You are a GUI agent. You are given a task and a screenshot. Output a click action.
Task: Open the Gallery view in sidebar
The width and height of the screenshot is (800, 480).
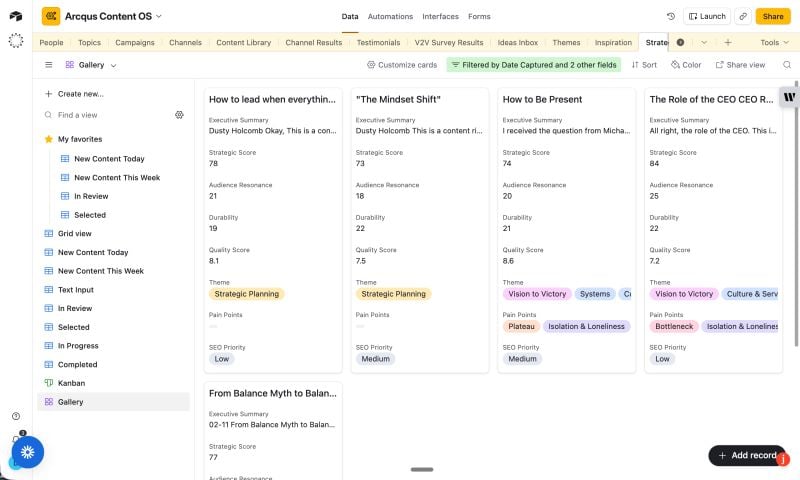point(113,402)
